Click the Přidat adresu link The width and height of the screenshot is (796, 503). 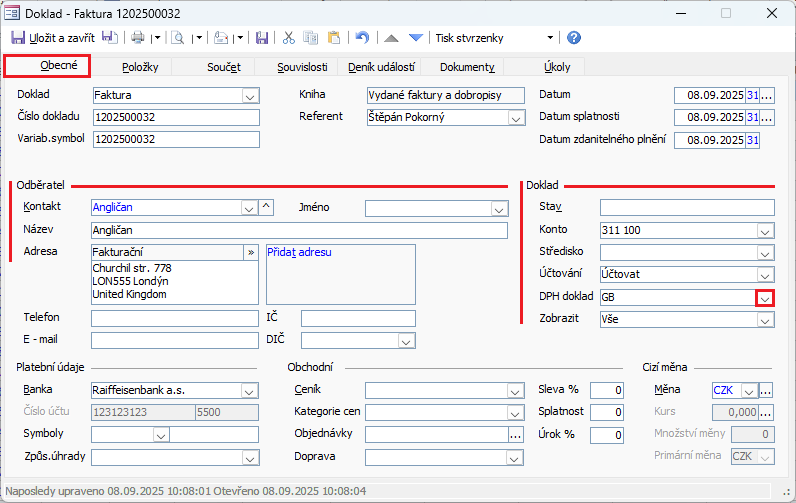coord(300,252)
